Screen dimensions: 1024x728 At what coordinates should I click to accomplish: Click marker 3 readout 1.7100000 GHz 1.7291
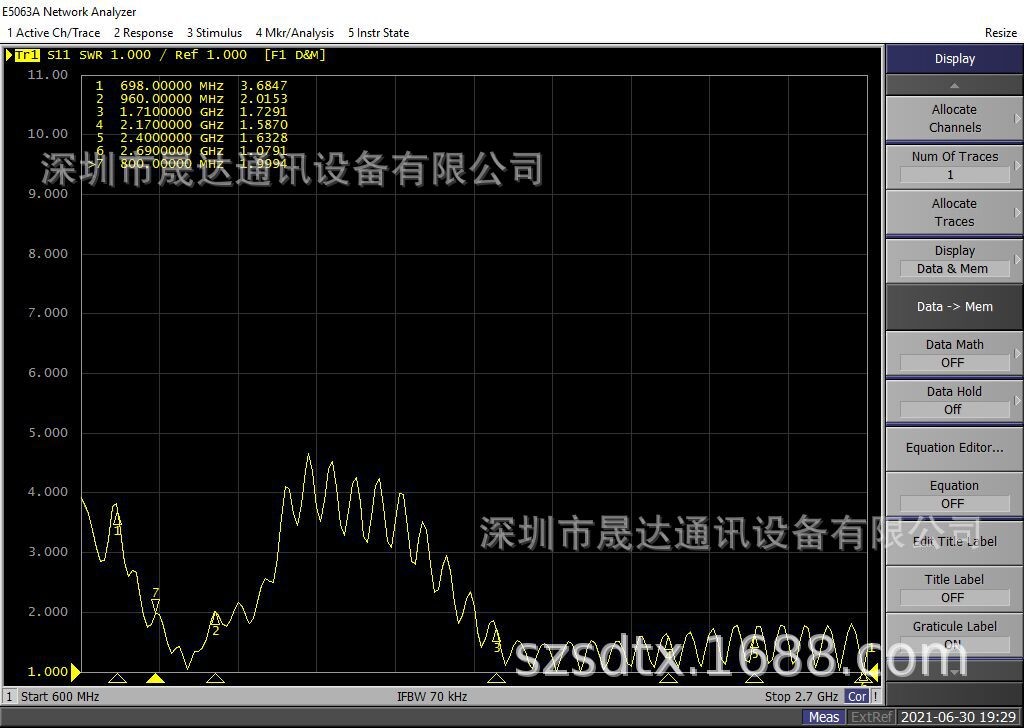click(191, 112)
